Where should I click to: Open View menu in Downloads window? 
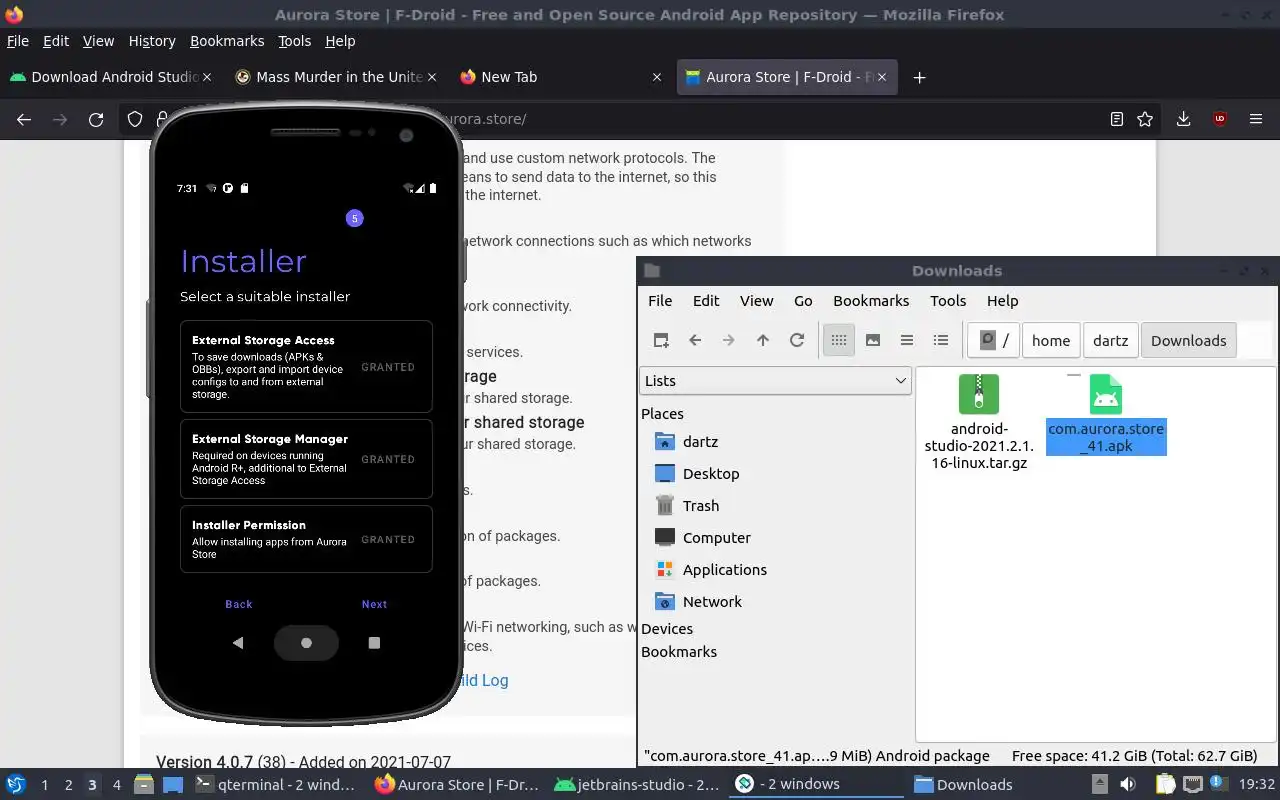click(756, 300)
